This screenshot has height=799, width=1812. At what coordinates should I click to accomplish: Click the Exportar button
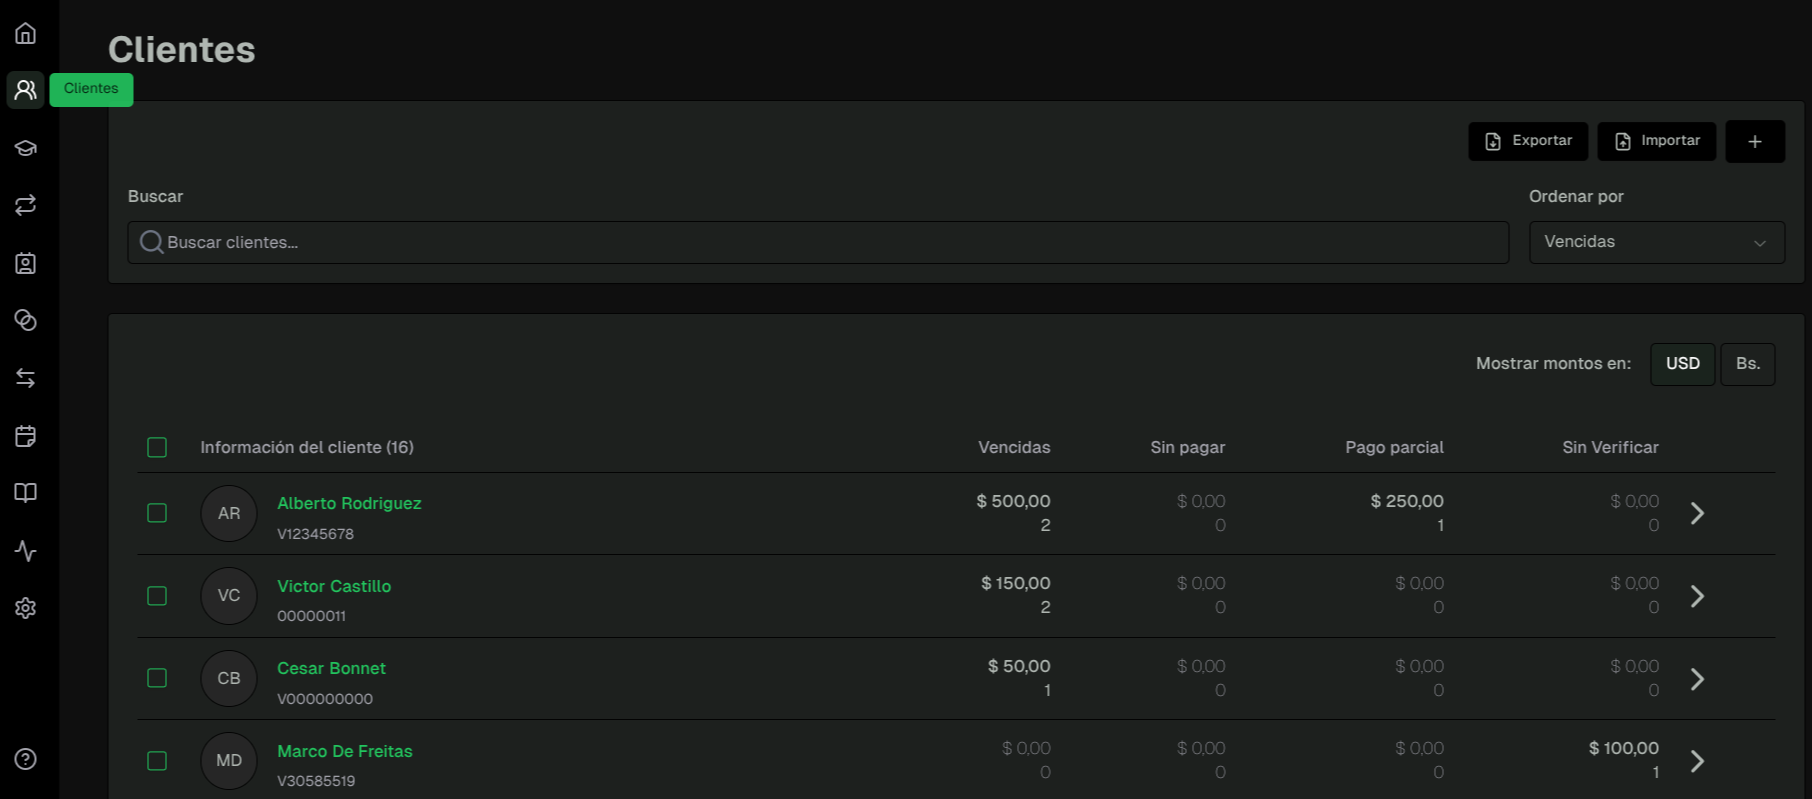[x=1528, y=141]
